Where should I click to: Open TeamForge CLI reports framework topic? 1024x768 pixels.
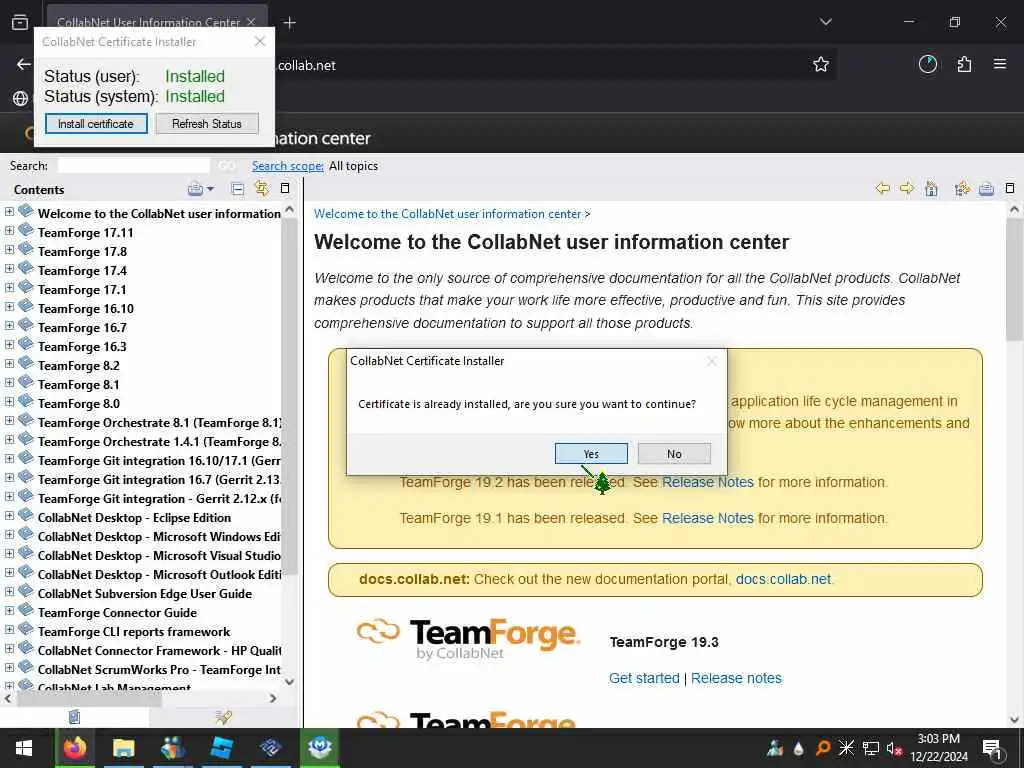pyautogui.click(x=134, y=632)
